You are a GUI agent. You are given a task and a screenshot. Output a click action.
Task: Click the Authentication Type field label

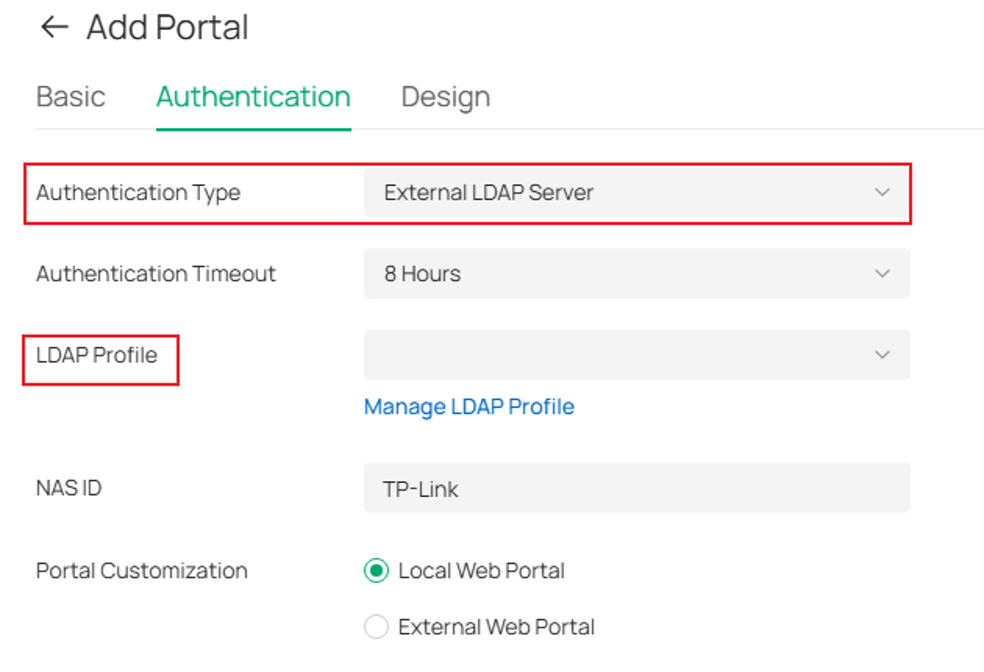[138, 193]
